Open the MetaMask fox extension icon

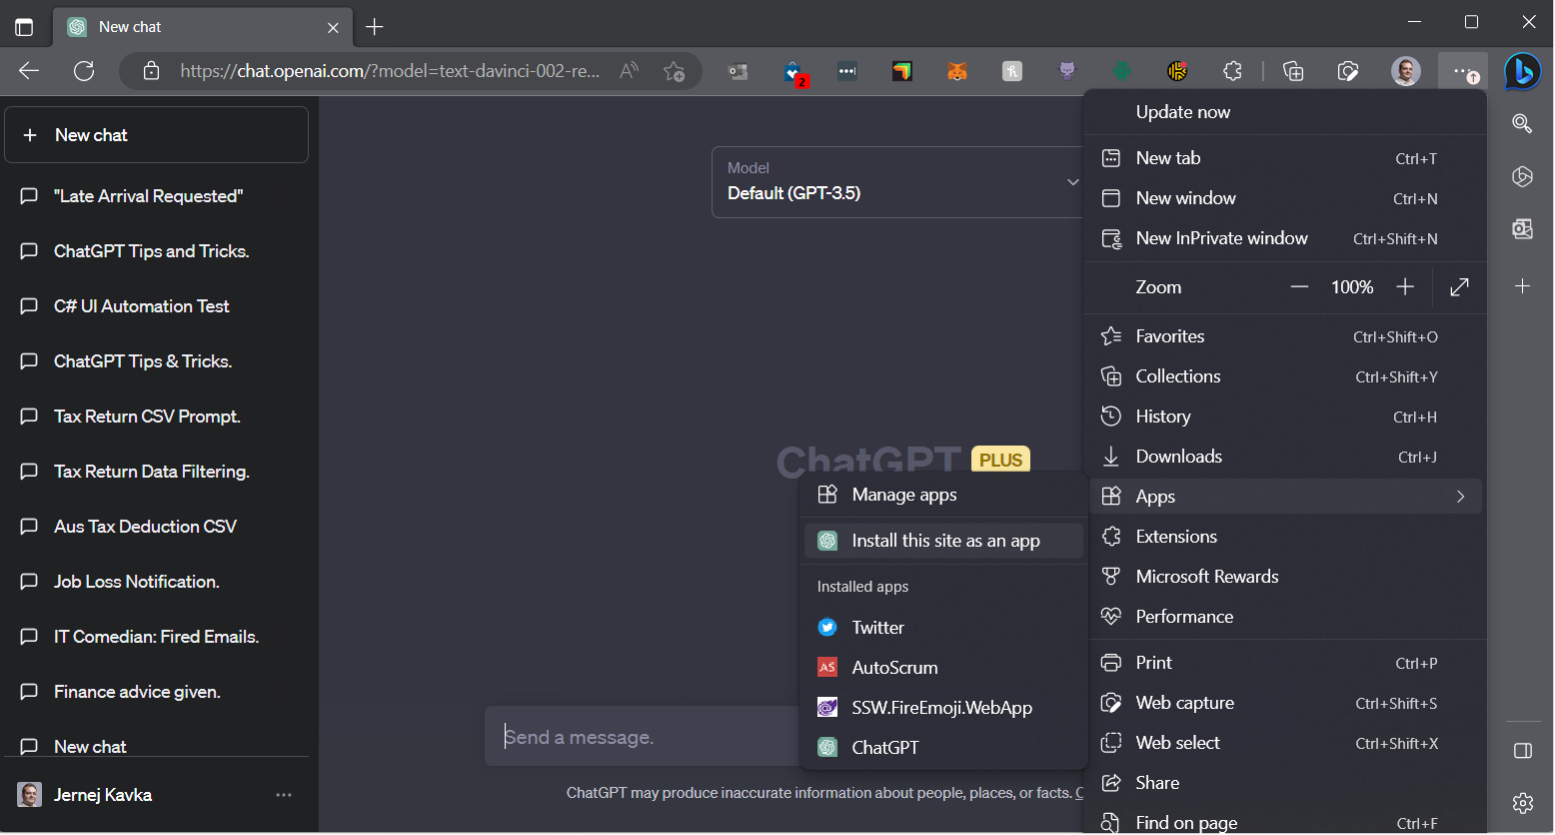click(957, 71)
